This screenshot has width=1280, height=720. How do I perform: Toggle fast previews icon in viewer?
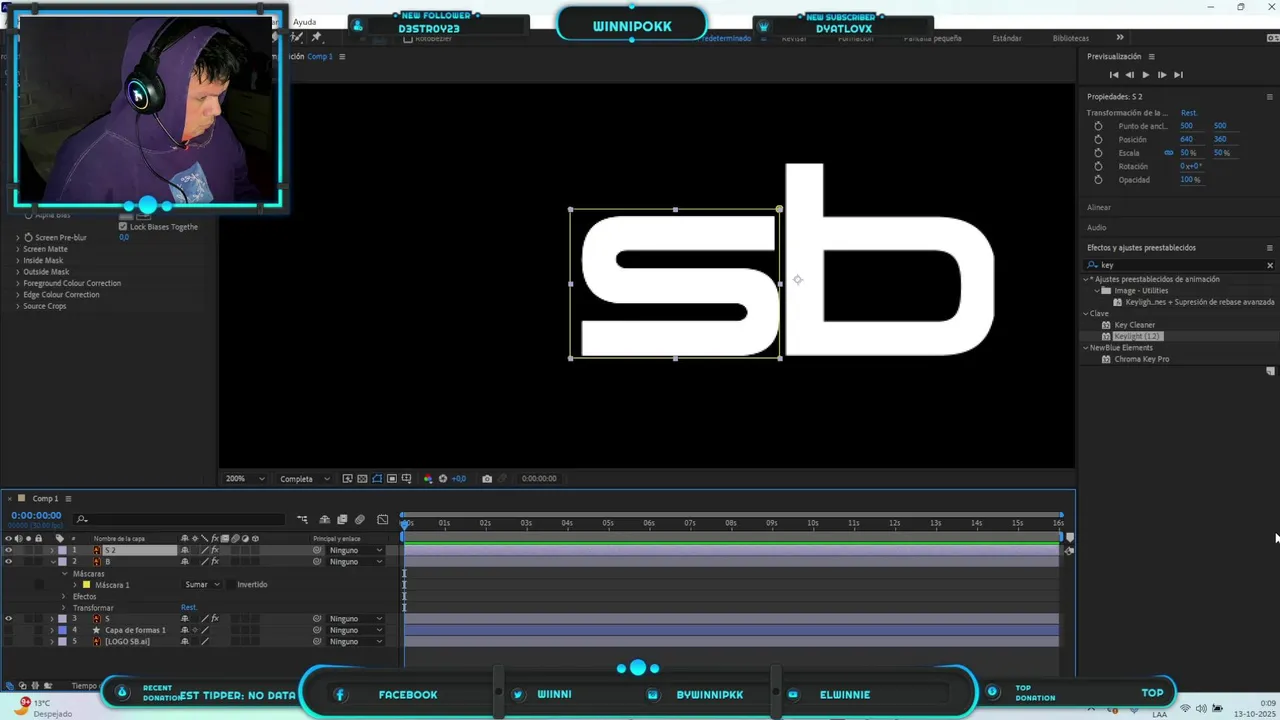pos(347,479)
